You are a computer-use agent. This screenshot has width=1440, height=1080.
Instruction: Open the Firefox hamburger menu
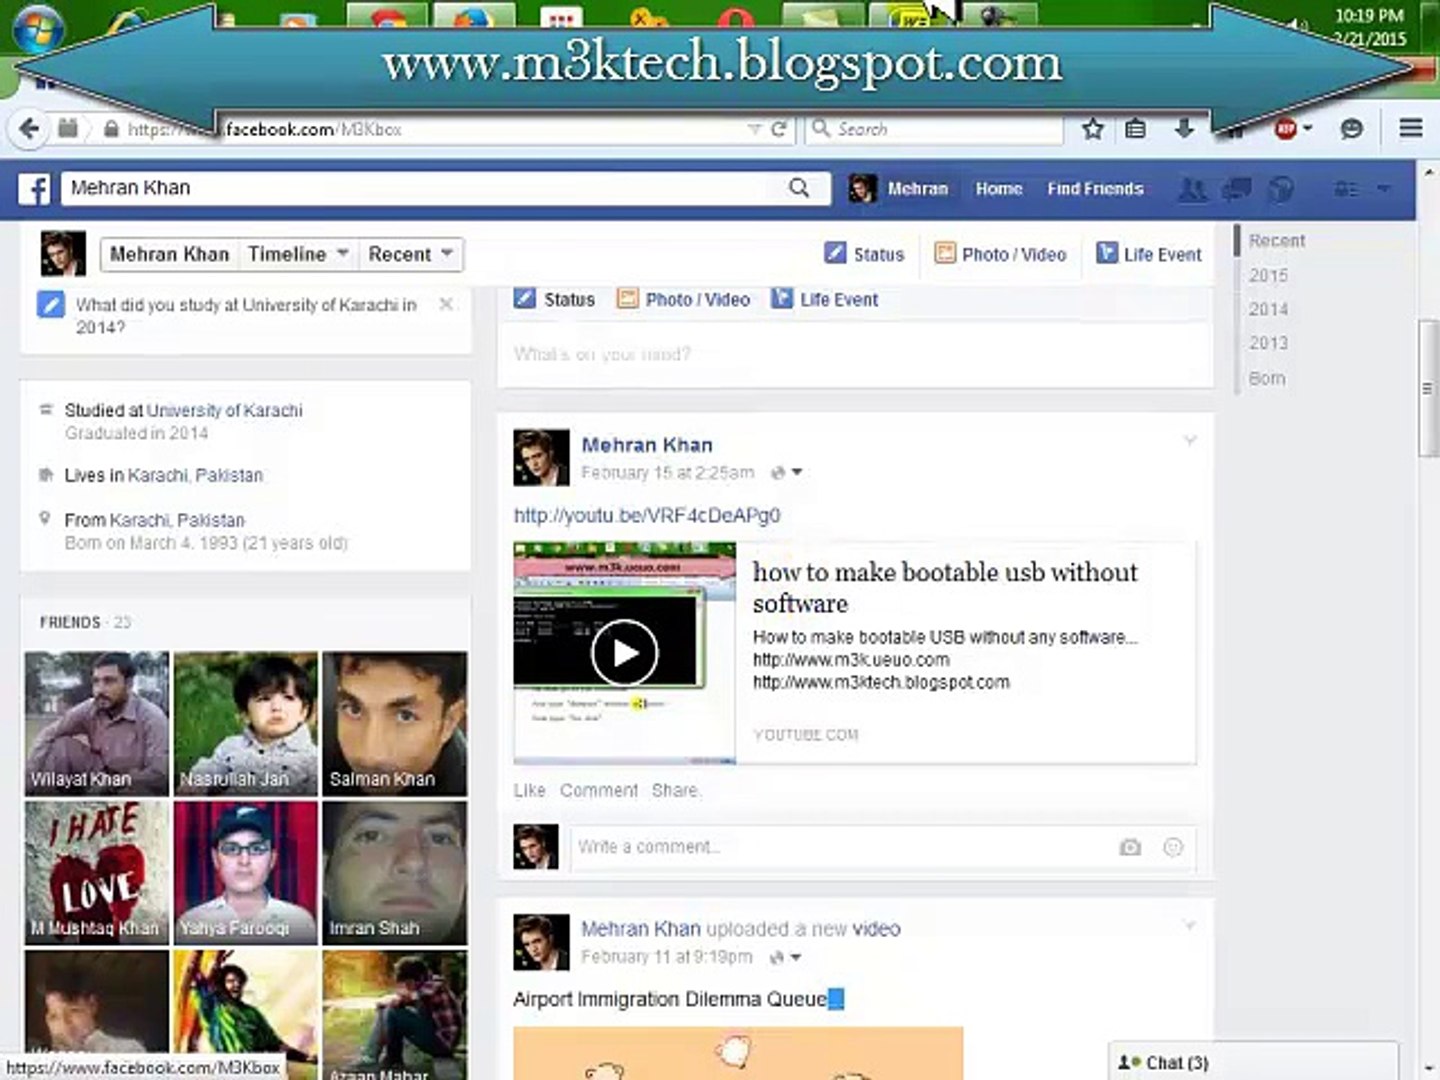[x=1411, y=128]
